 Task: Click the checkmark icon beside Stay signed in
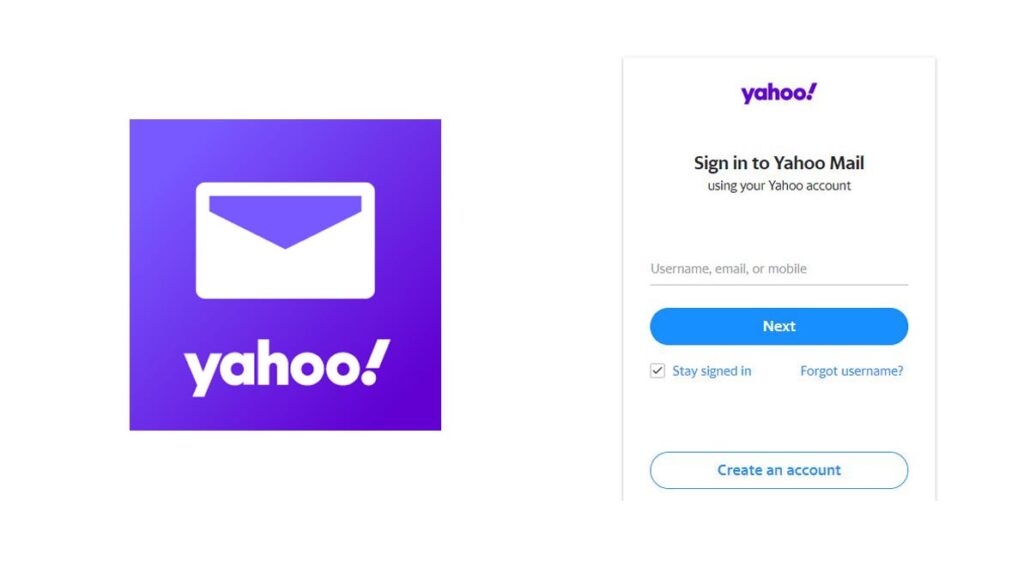tap(657, 371)
